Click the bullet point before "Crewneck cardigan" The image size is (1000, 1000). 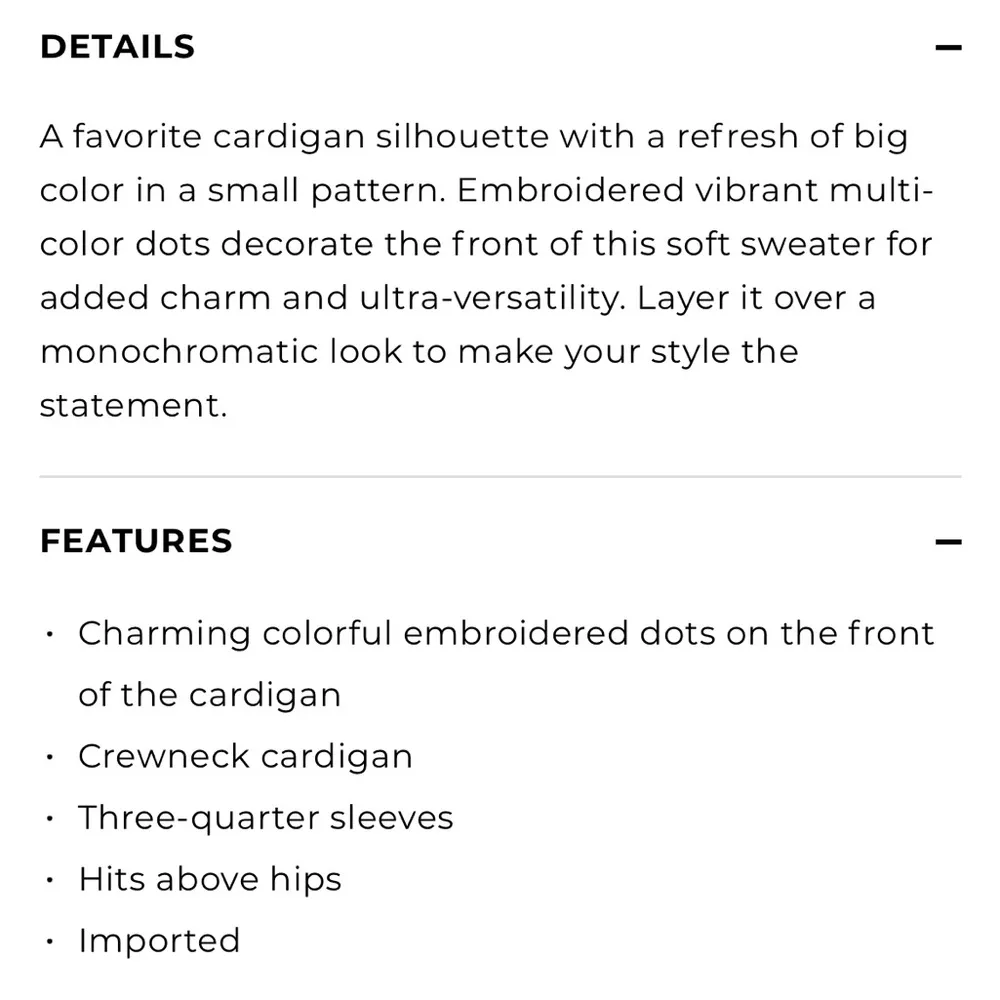[x=49, y=757]
